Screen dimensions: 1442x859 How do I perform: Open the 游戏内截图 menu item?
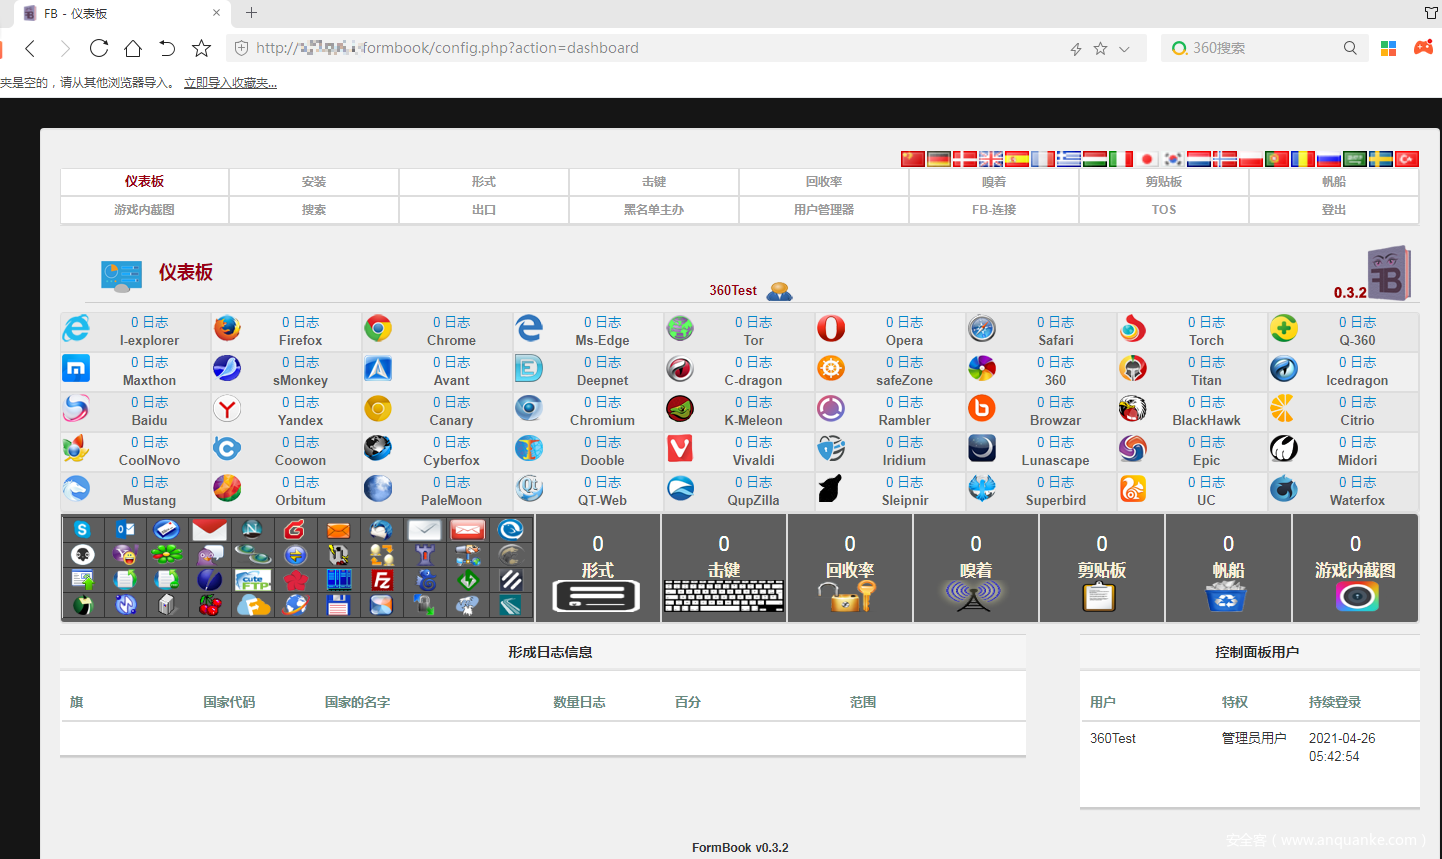coord(145,209)
